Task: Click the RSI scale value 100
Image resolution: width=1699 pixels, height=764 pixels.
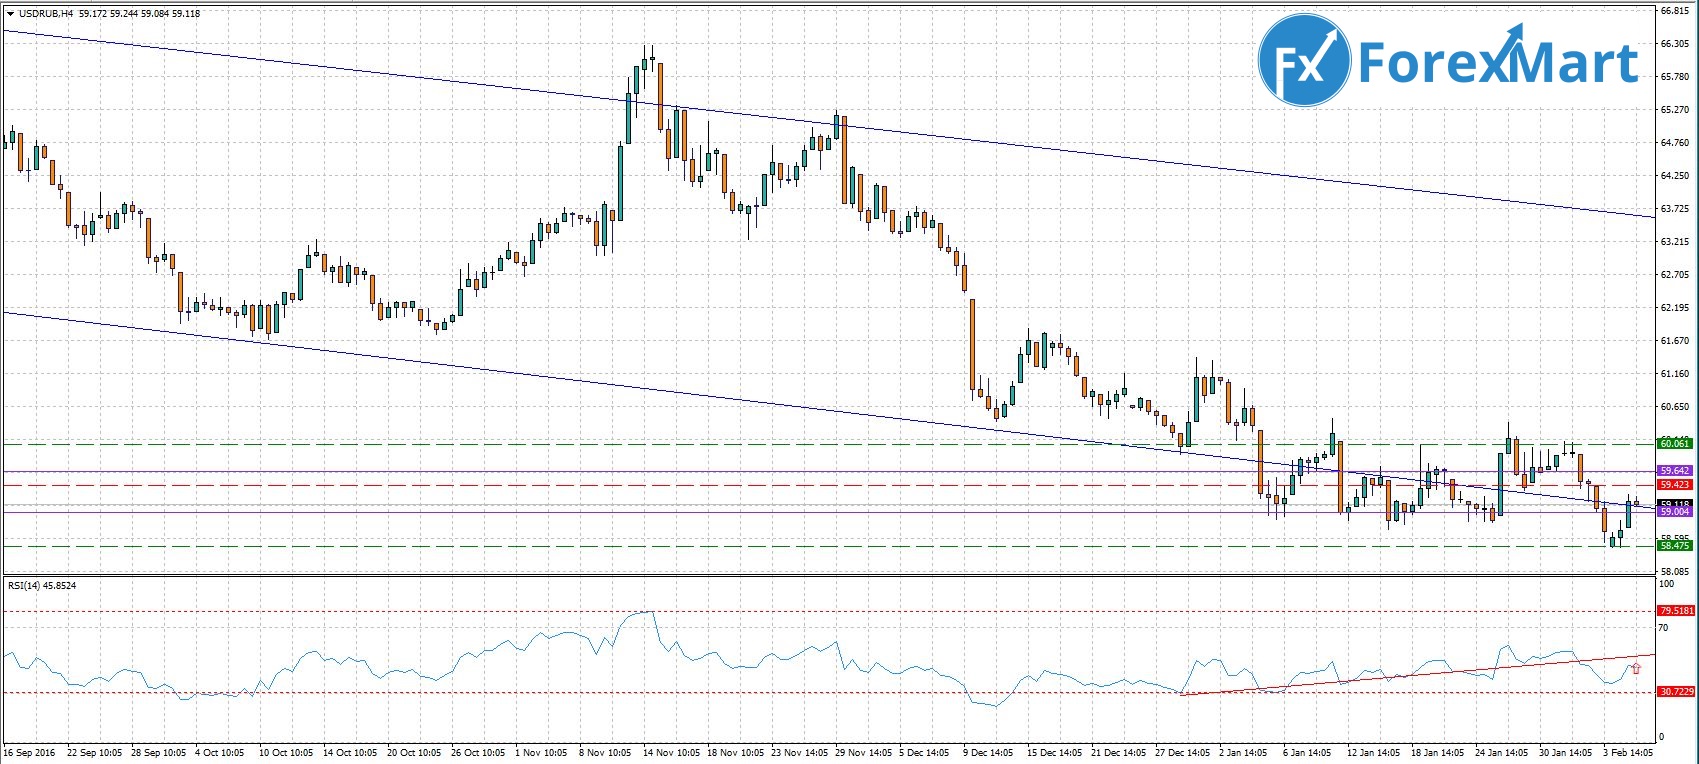Action: 1666,583
